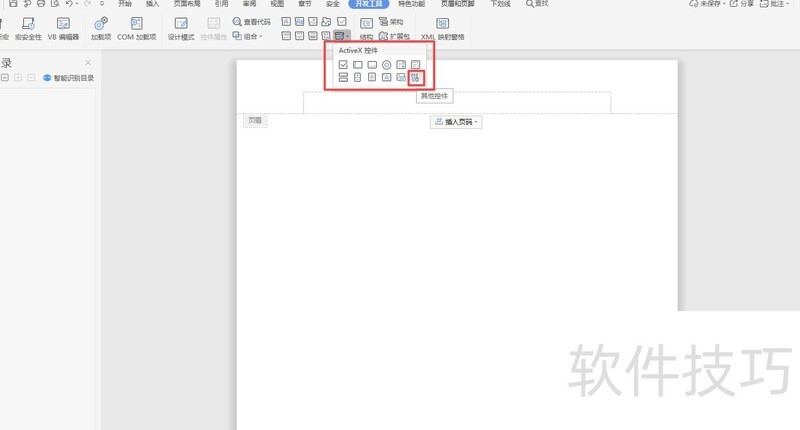This screenshot has height=430, width=800.
Task: Insert plain text content control icon
Action: [299, 21]
